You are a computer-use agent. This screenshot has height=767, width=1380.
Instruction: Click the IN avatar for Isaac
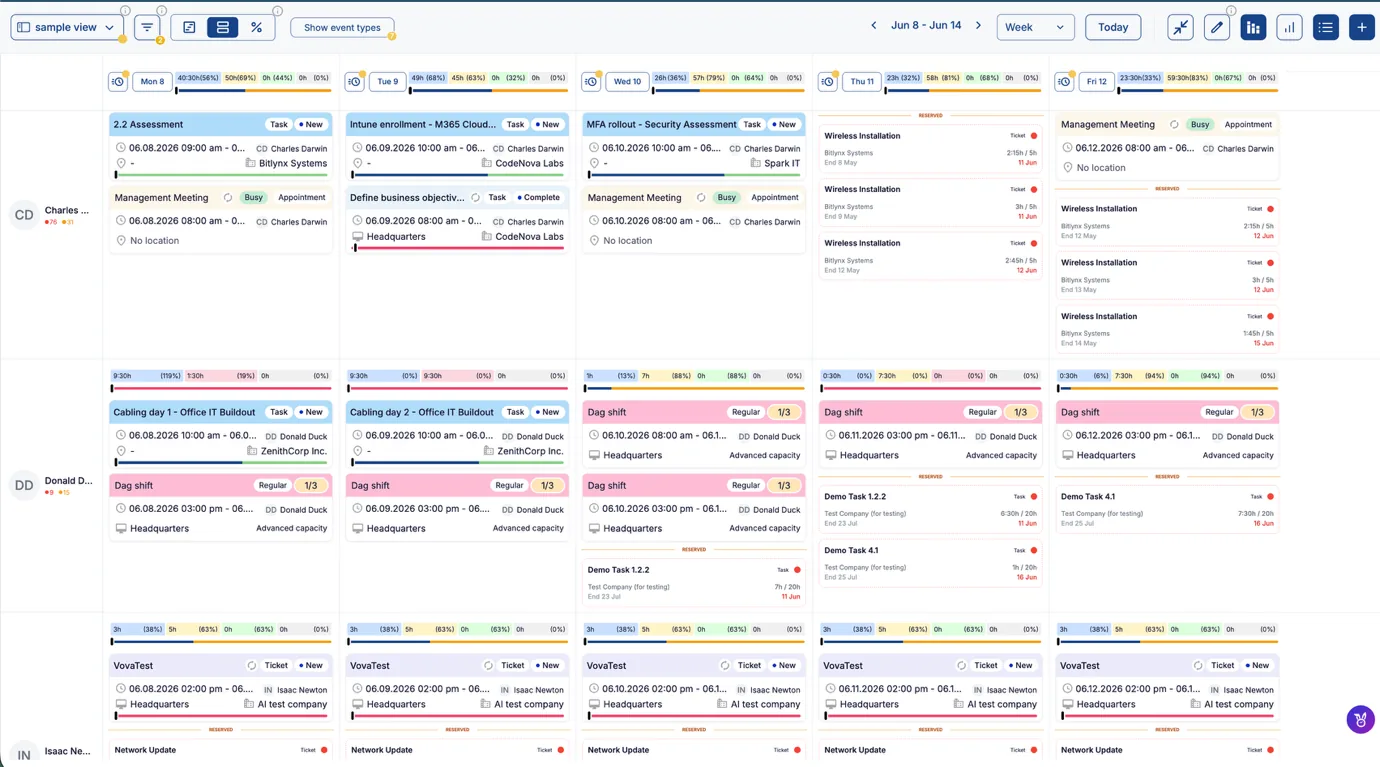[24, 755]
